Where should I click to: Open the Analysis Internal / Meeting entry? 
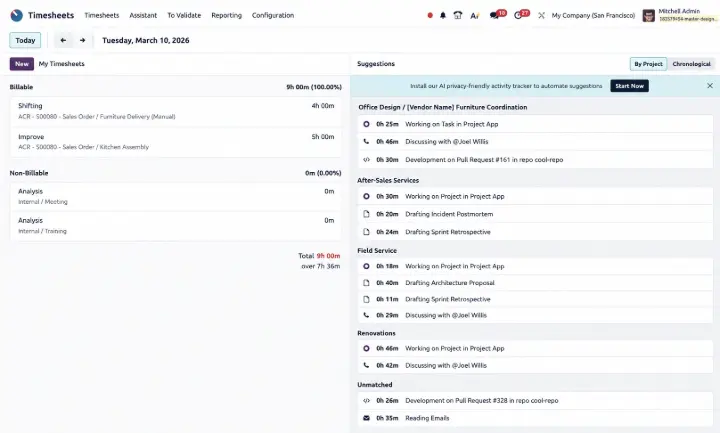pyautogui.click(x=176, y=197)
